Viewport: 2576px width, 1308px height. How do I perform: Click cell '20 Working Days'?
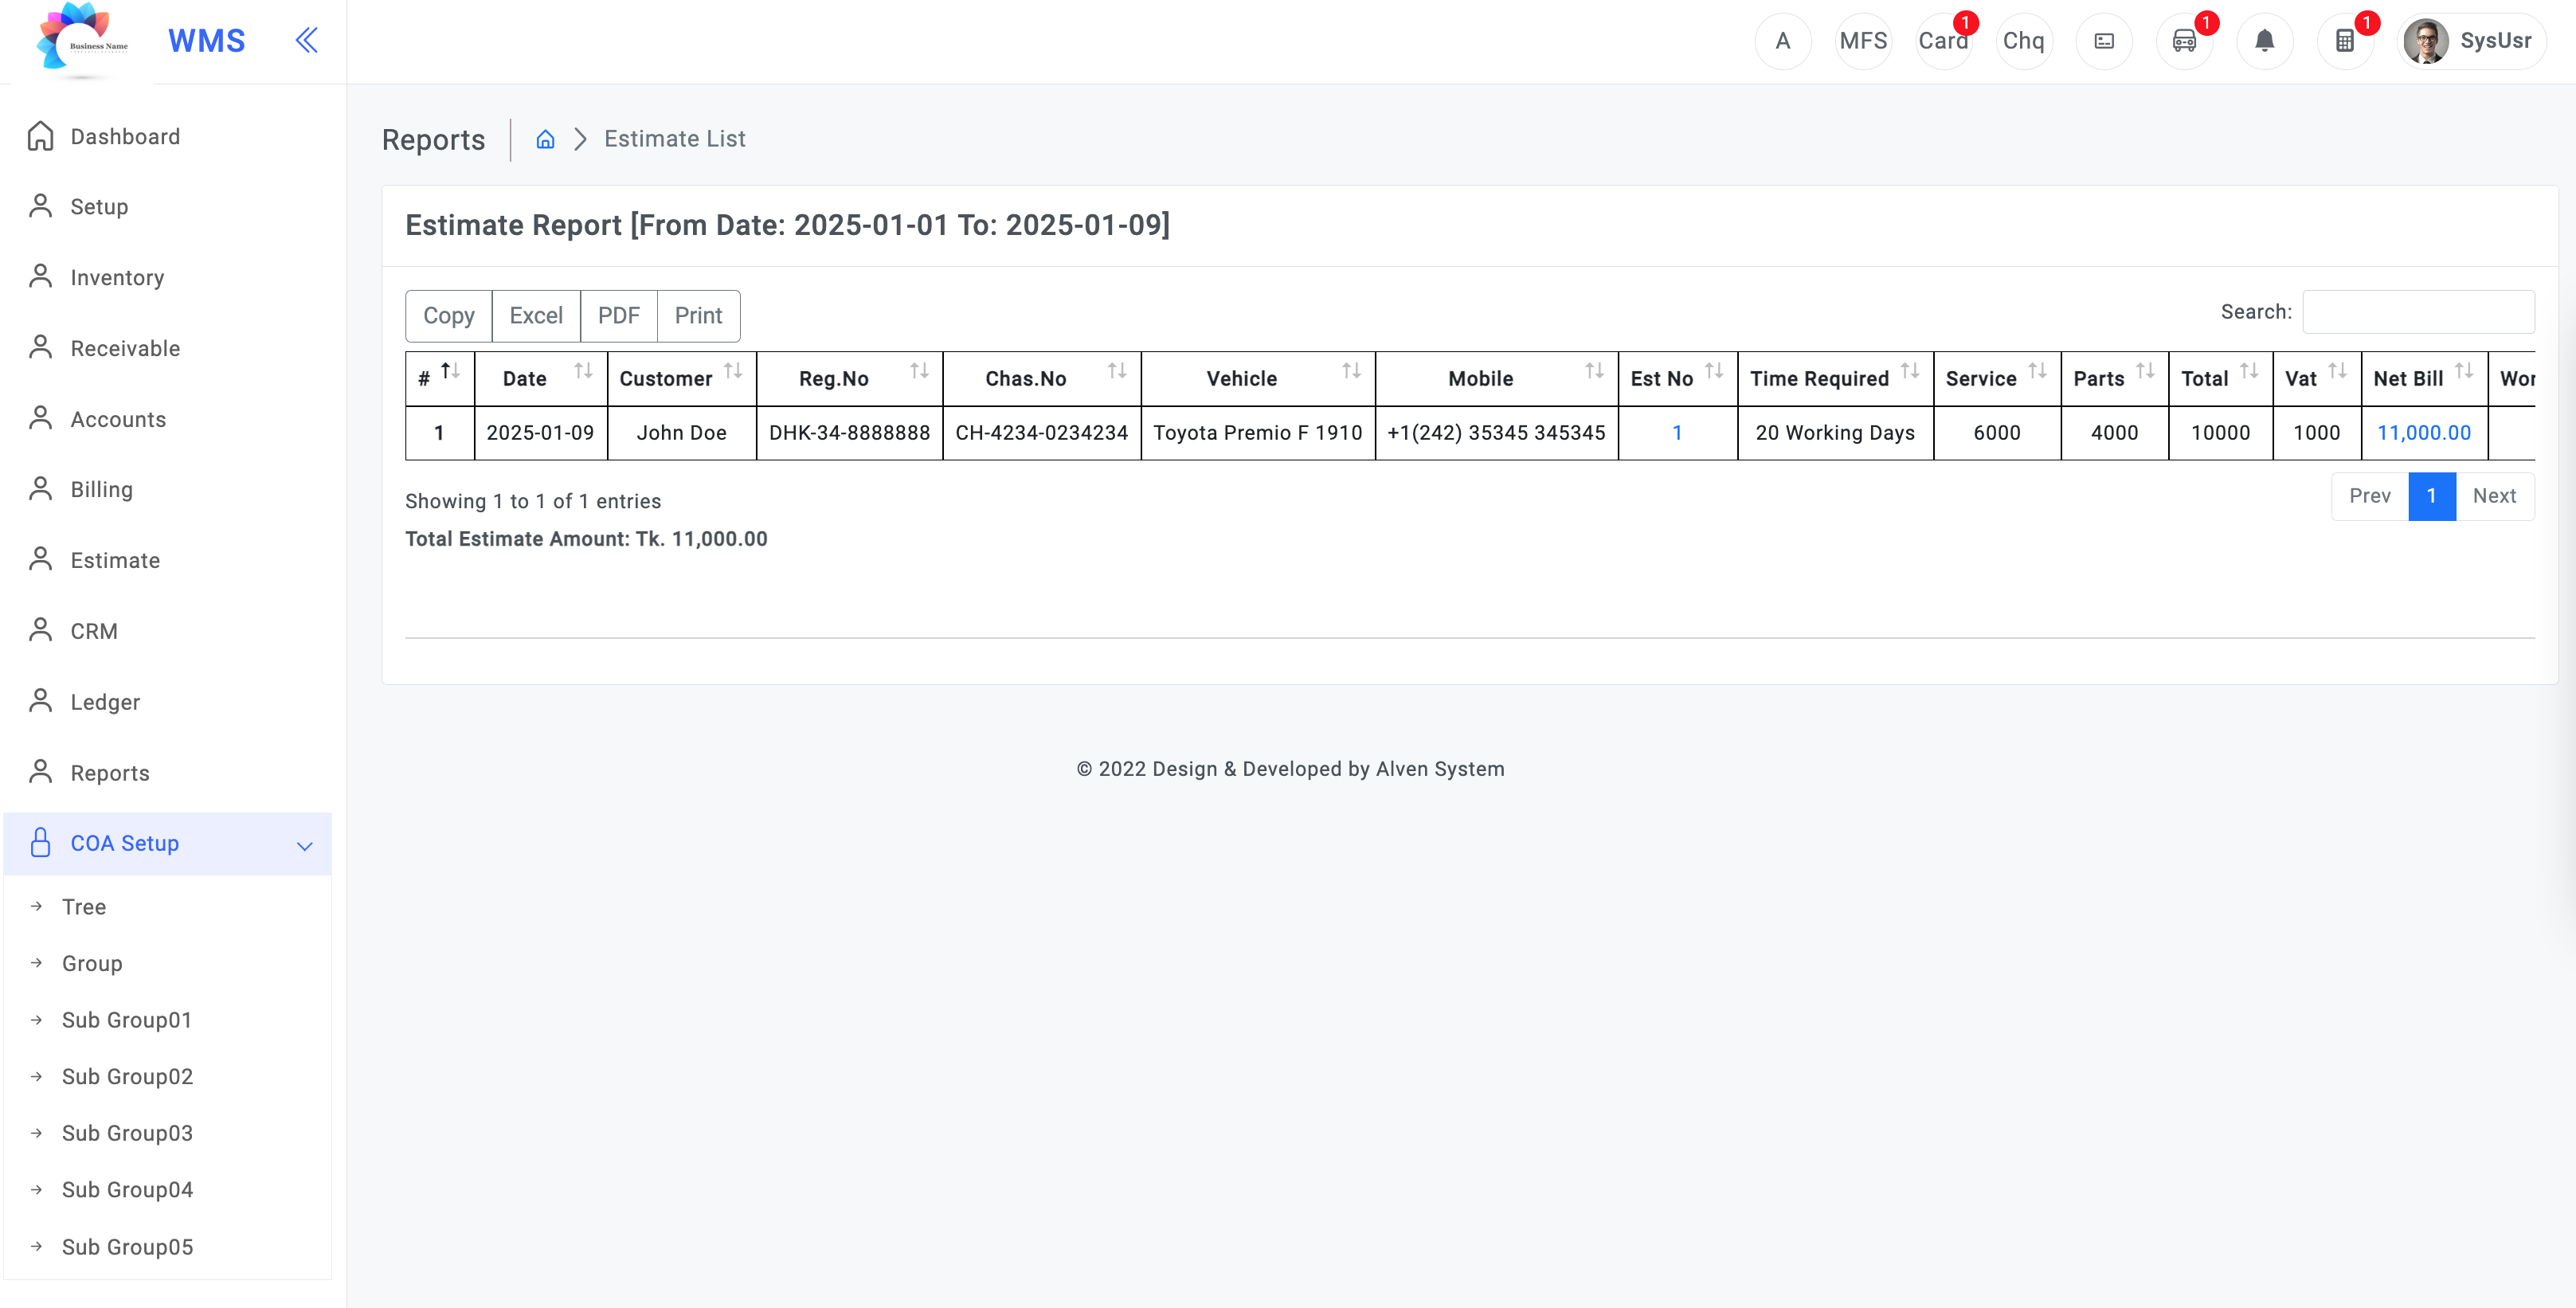click(x=1835, y=433)
